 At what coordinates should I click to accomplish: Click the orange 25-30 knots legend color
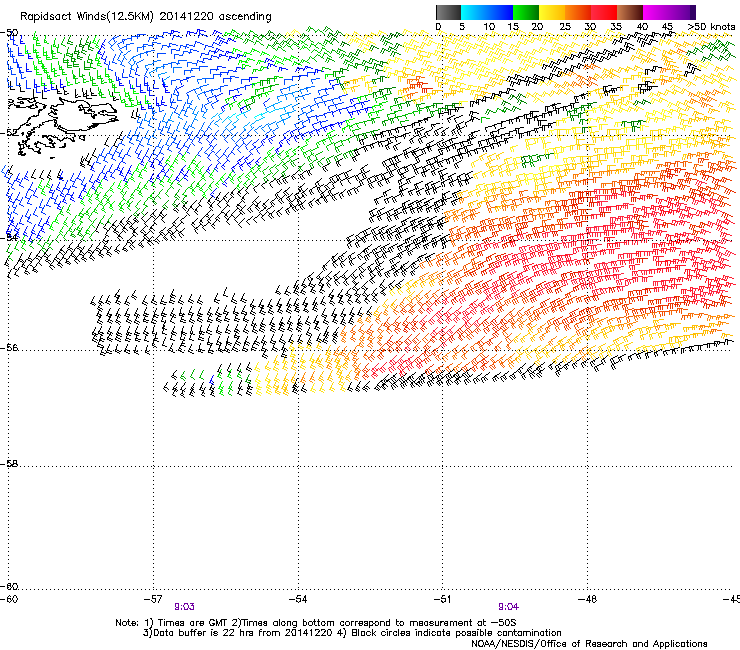(x=578, y=12)
